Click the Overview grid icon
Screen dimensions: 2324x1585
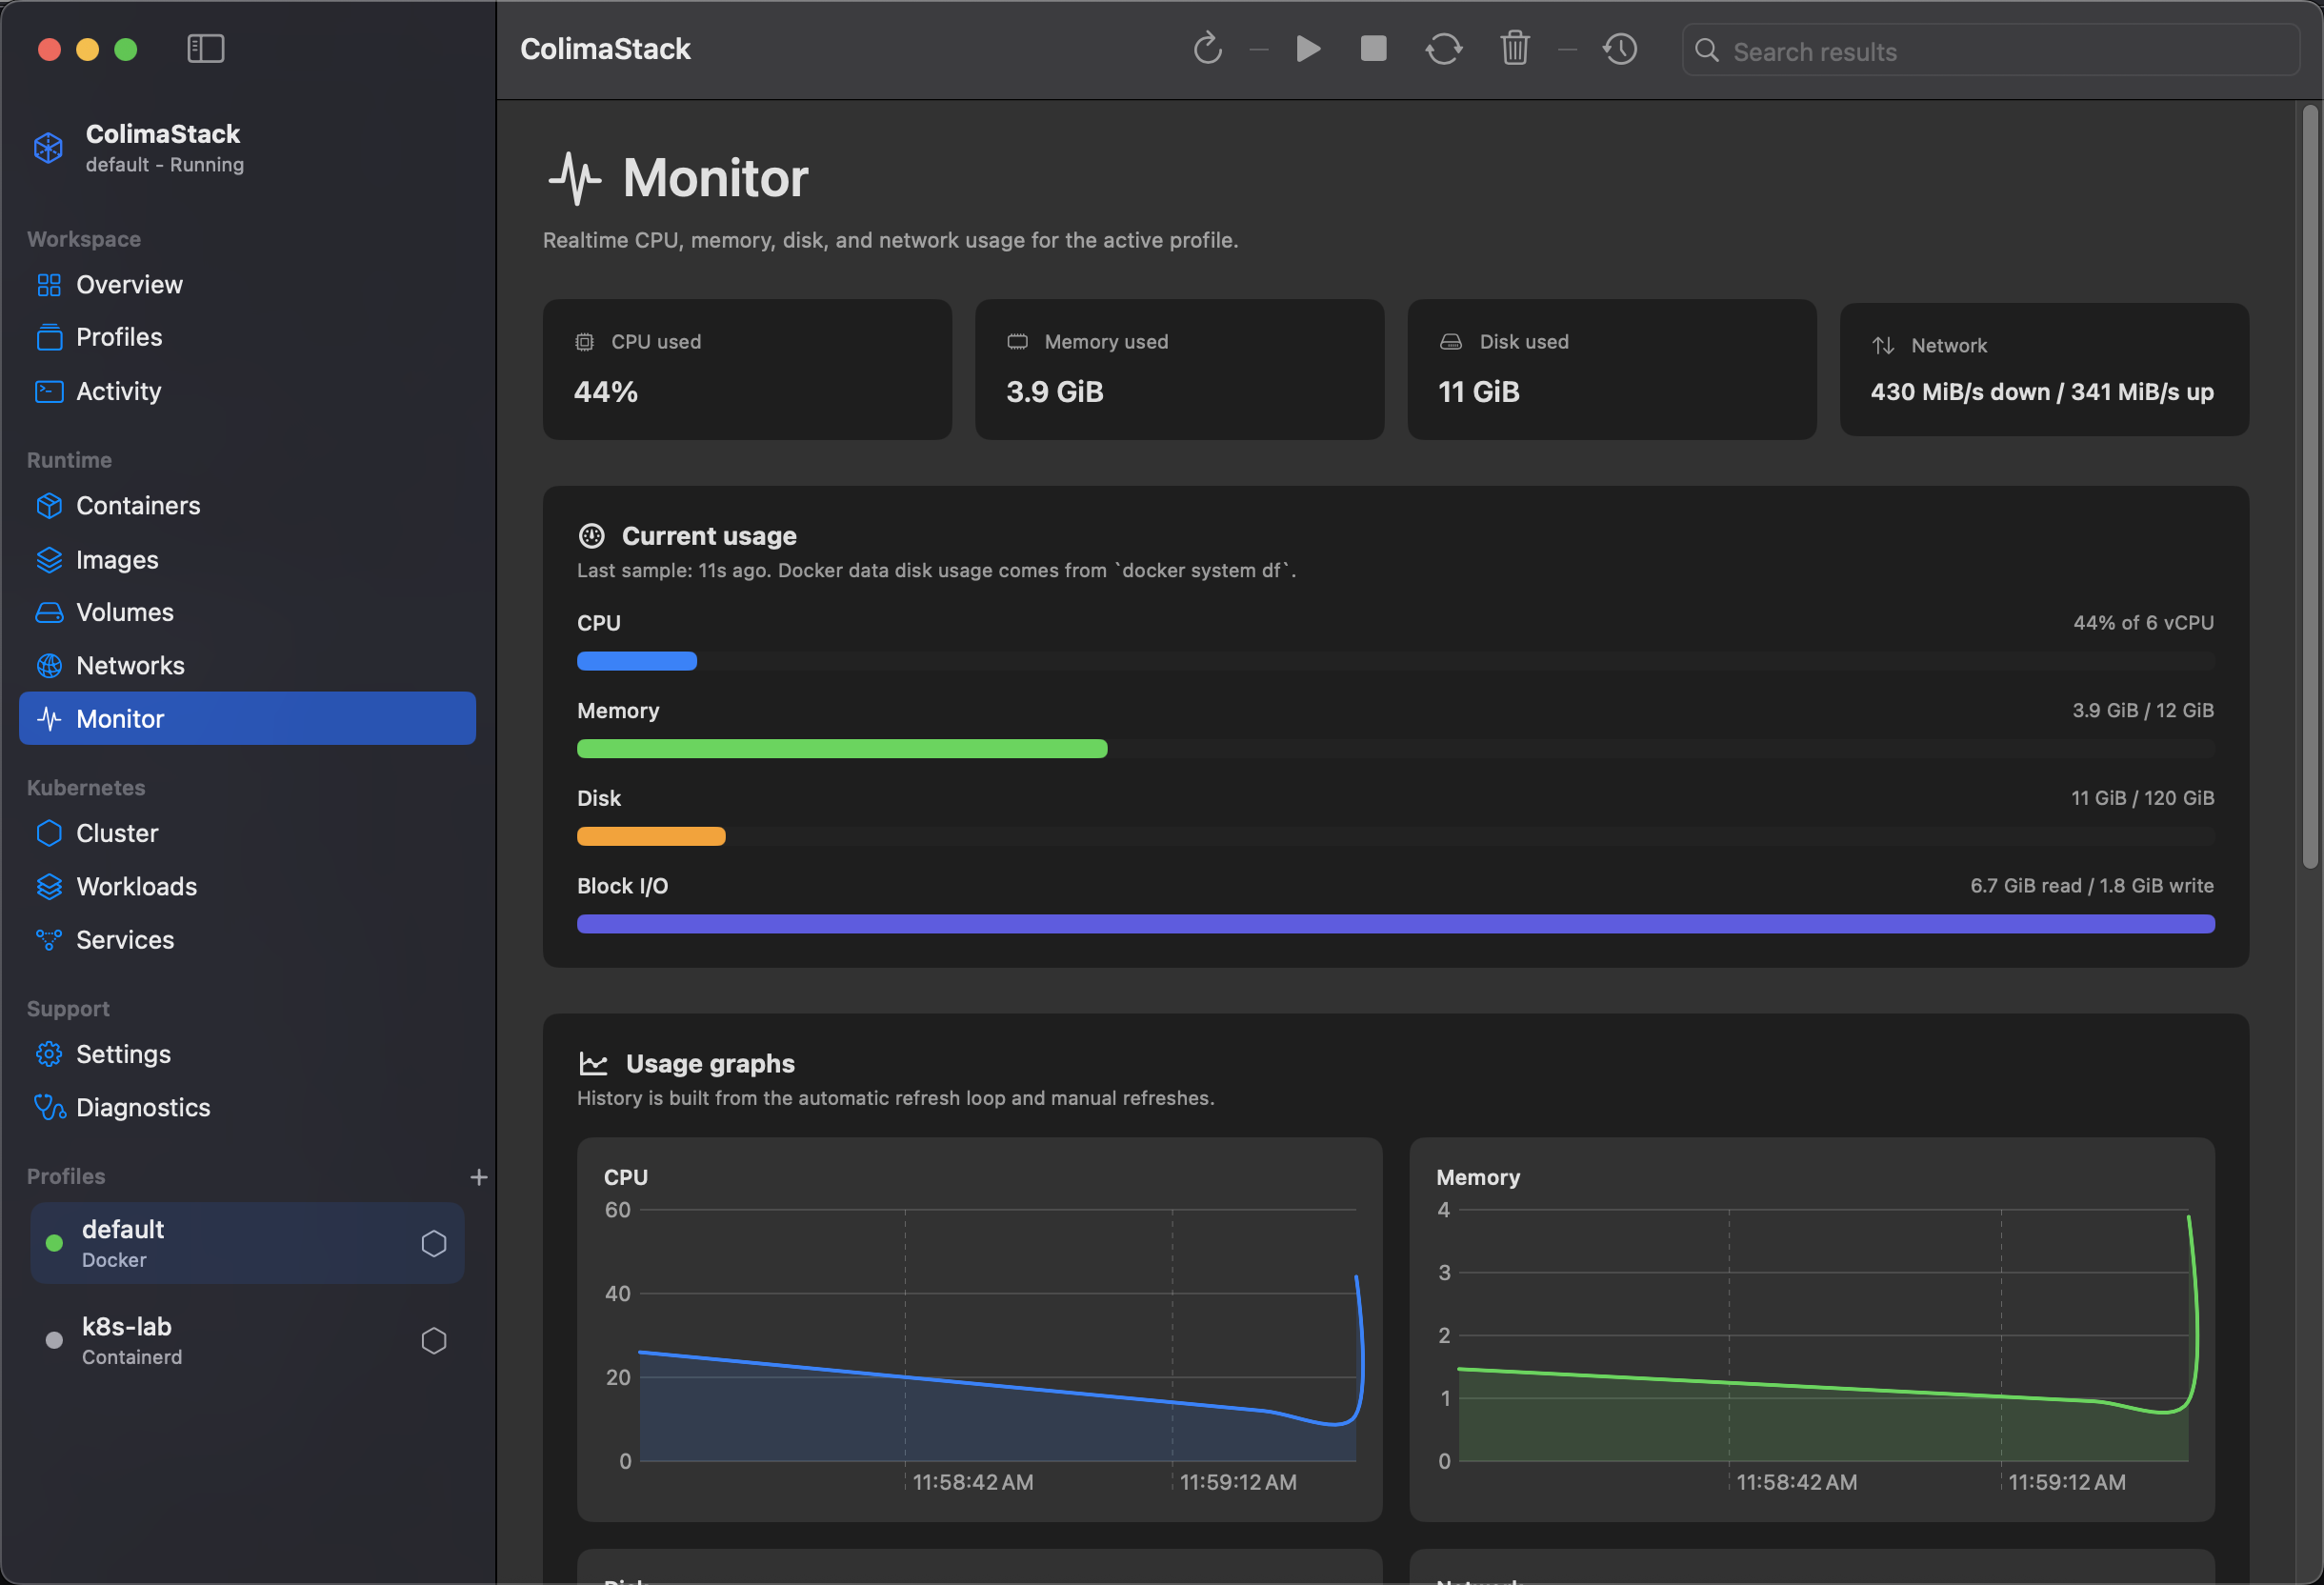pos(49,285)
